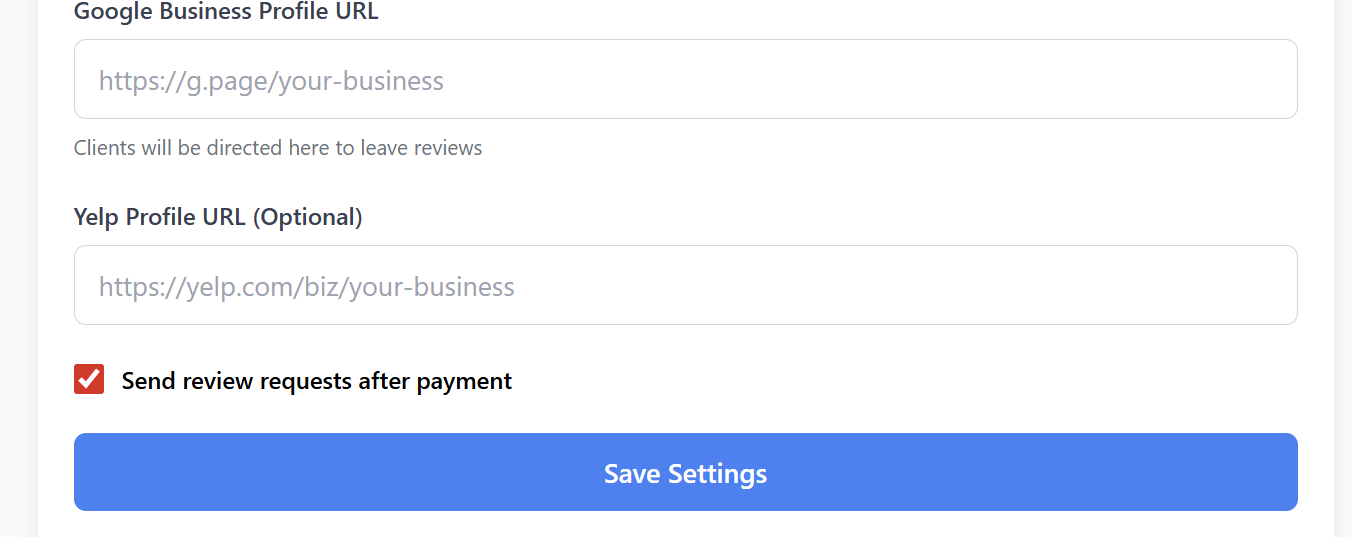This screenshot has width=1352, height=537.
Task: Click the "Yelp Profile URL (Optional)" label
Action: point(218,217)
